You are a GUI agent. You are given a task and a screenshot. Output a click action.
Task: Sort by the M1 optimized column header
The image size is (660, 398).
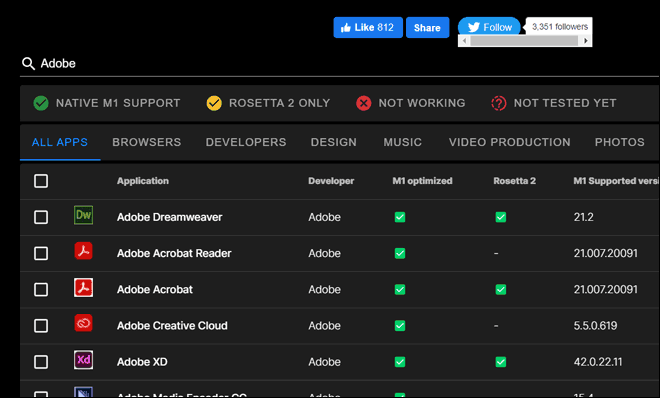(x=422, y=181)
